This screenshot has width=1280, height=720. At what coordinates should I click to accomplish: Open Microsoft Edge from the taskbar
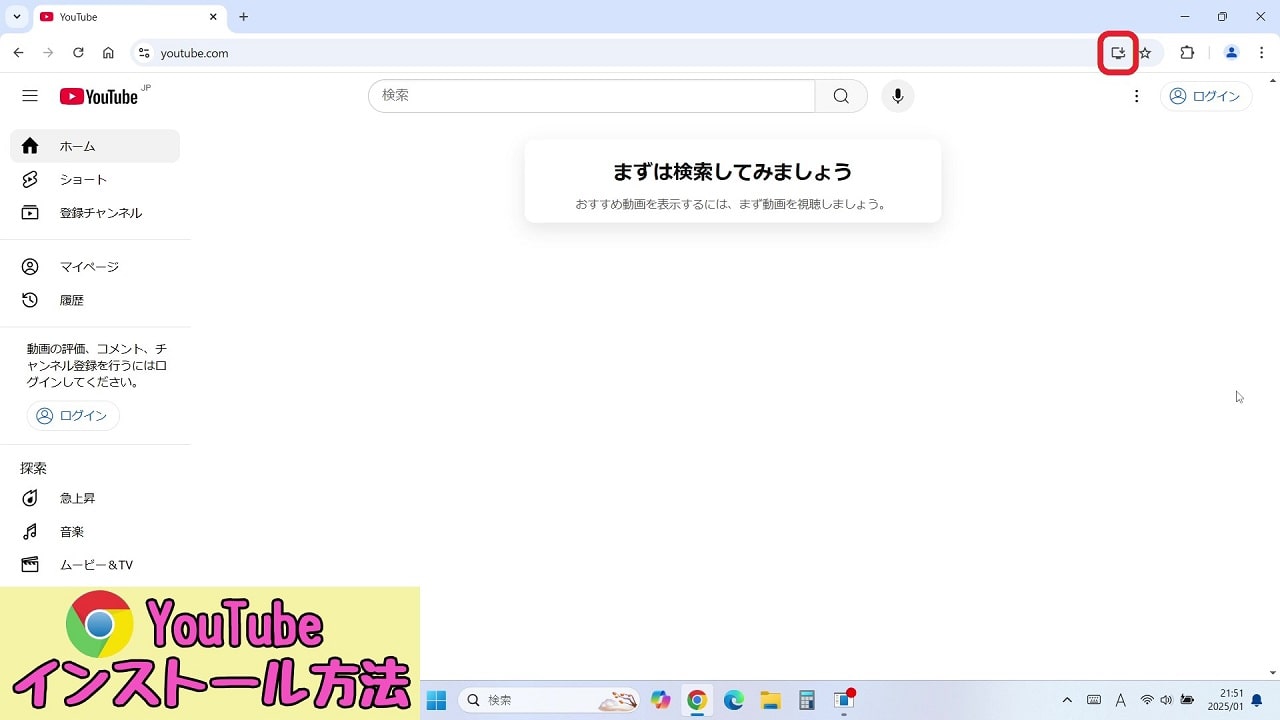pos(734,700)
